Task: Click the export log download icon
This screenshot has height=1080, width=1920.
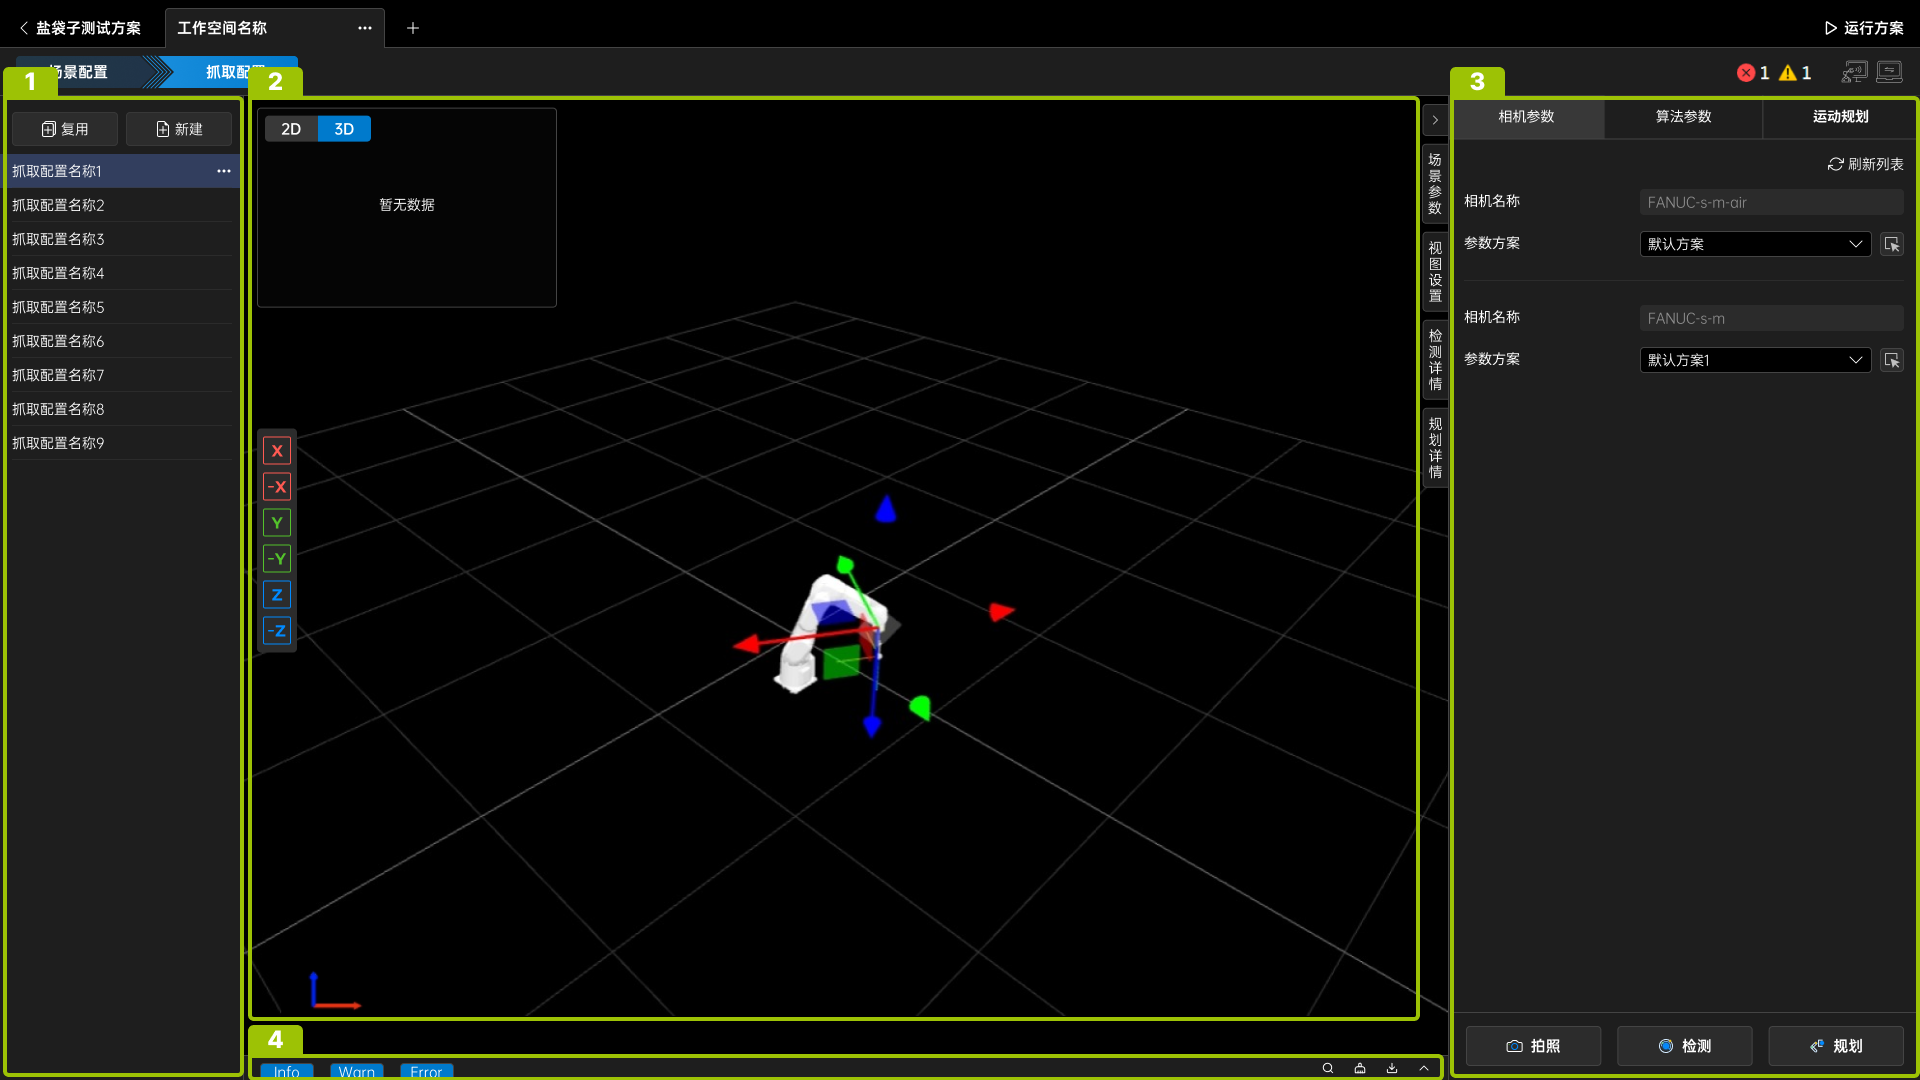Action: click(1392, 1068)
